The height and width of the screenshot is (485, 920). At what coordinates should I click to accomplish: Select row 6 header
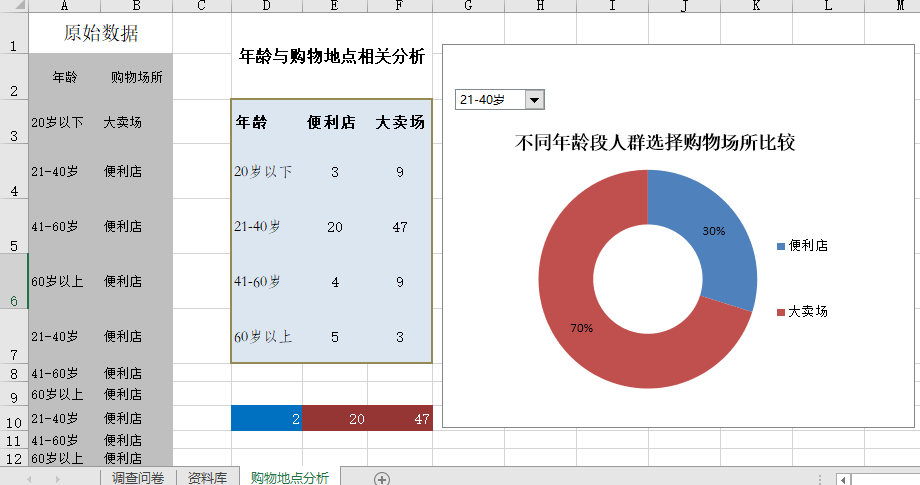pos(14,281)
